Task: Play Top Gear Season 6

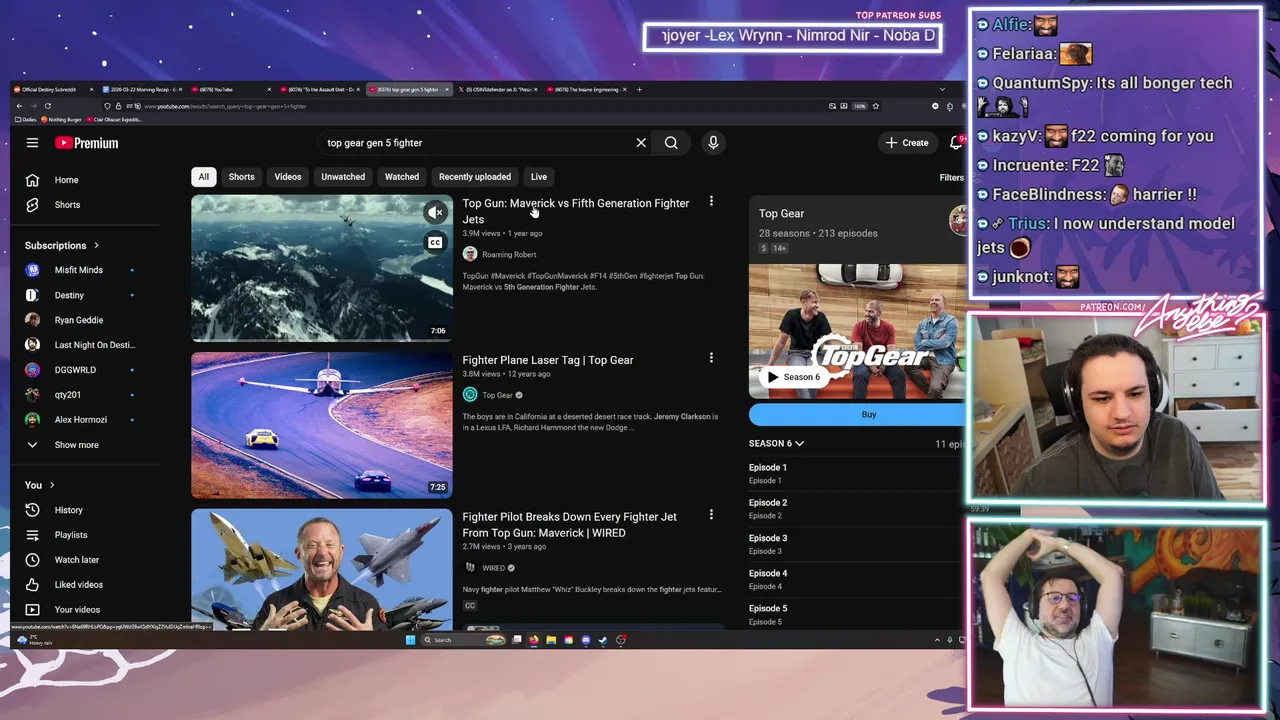Action: (x=794, y=377)
